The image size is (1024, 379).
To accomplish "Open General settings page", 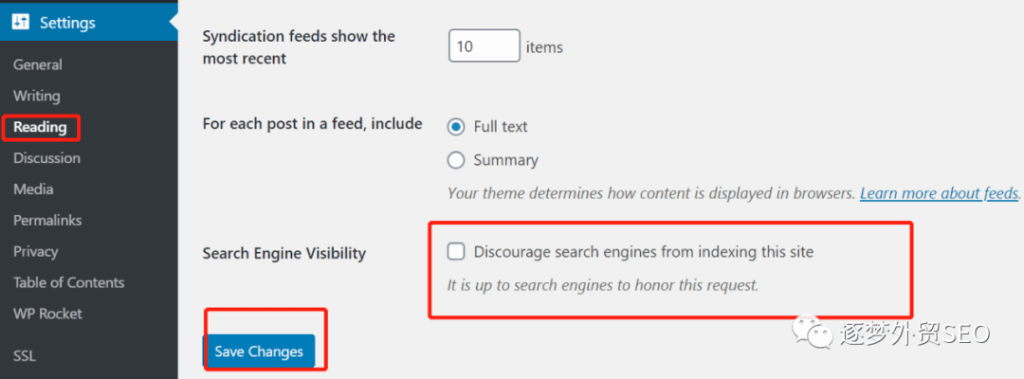I will point(38,65).
